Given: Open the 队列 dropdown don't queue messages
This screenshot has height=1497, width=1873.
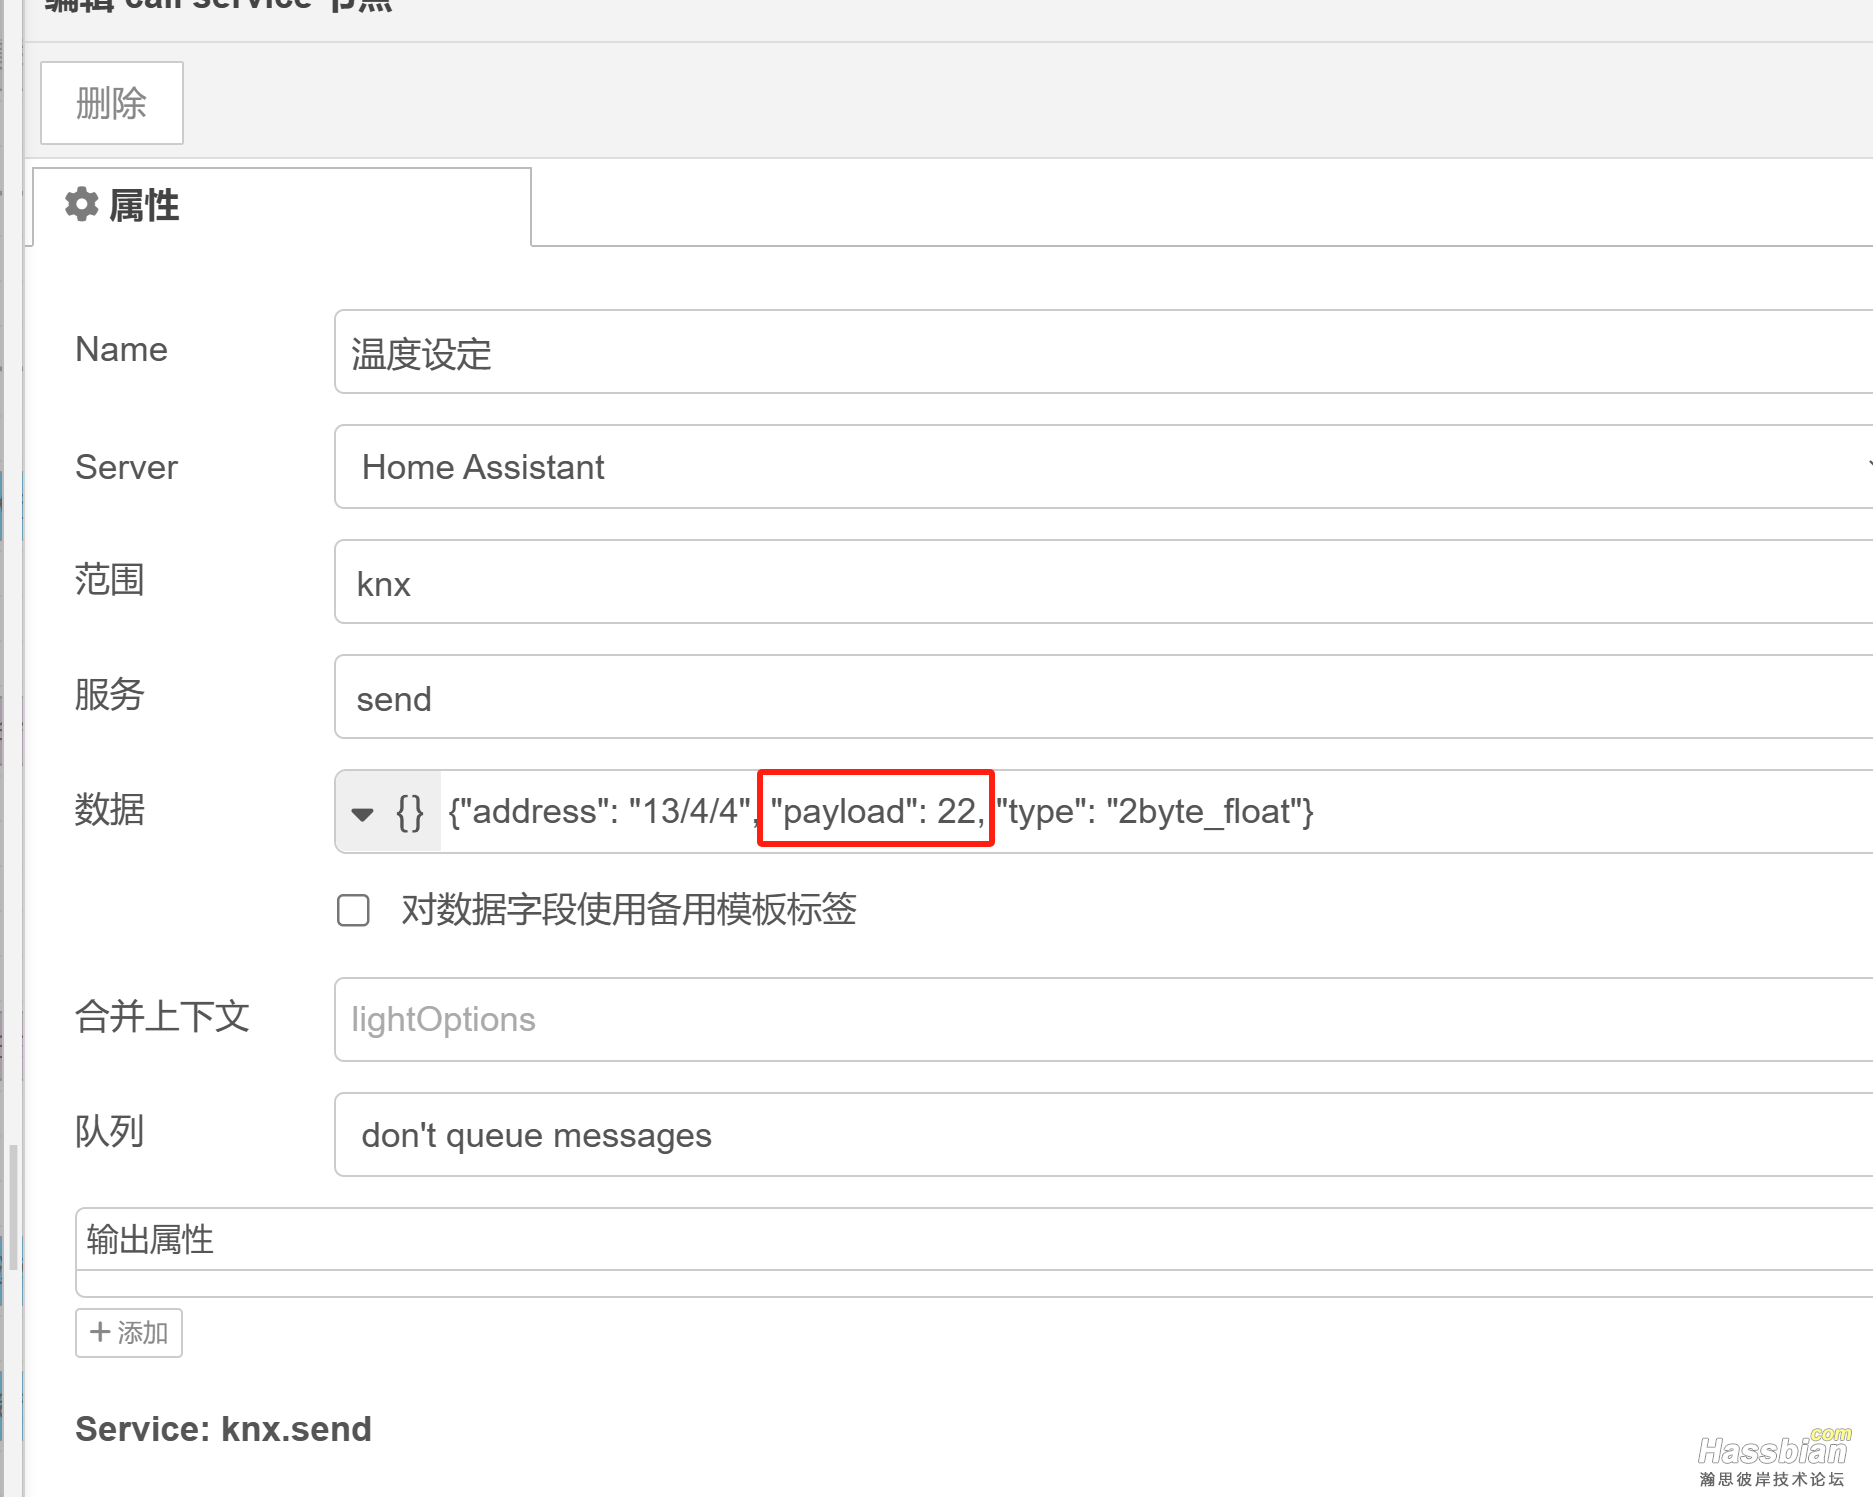Looking at the screenshot, I should coord(1103,1135).
